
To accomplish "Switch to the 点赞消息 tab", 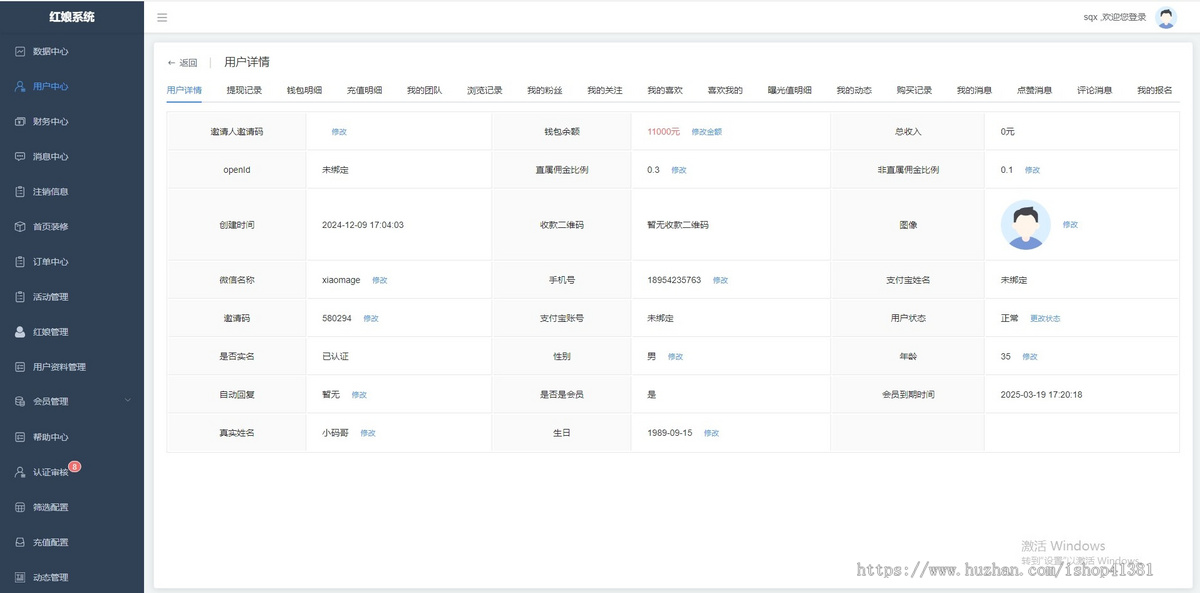I will (1034, 90).
